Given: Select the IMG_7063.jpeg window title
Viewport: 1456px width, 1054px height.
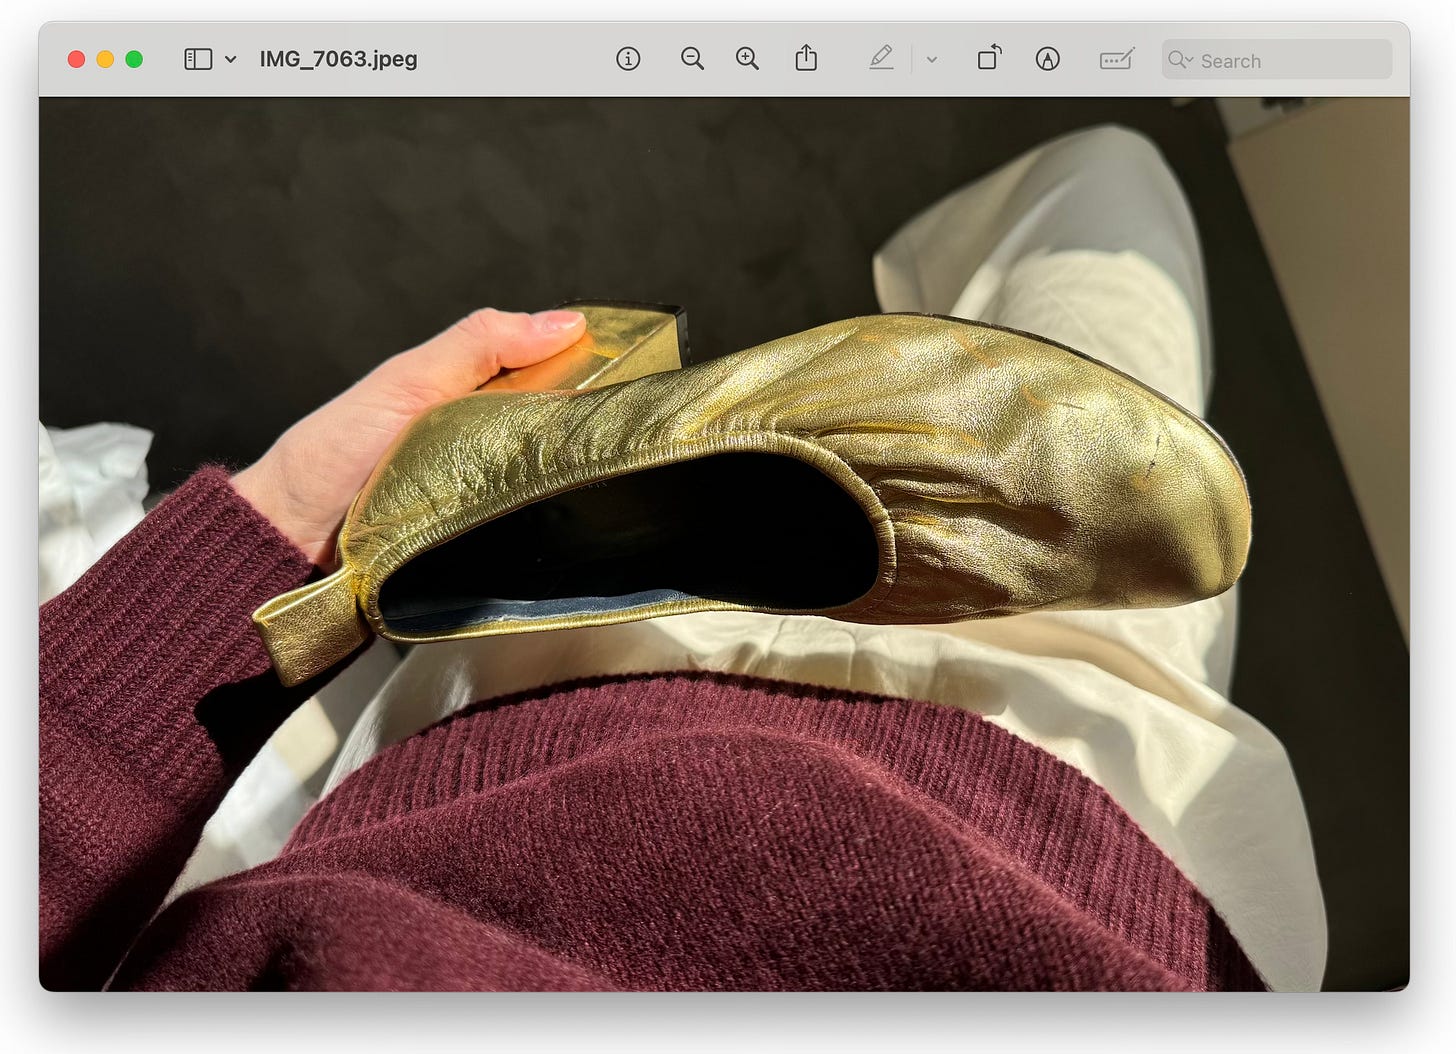Looking at the screenshot, I should click(339, 59).
